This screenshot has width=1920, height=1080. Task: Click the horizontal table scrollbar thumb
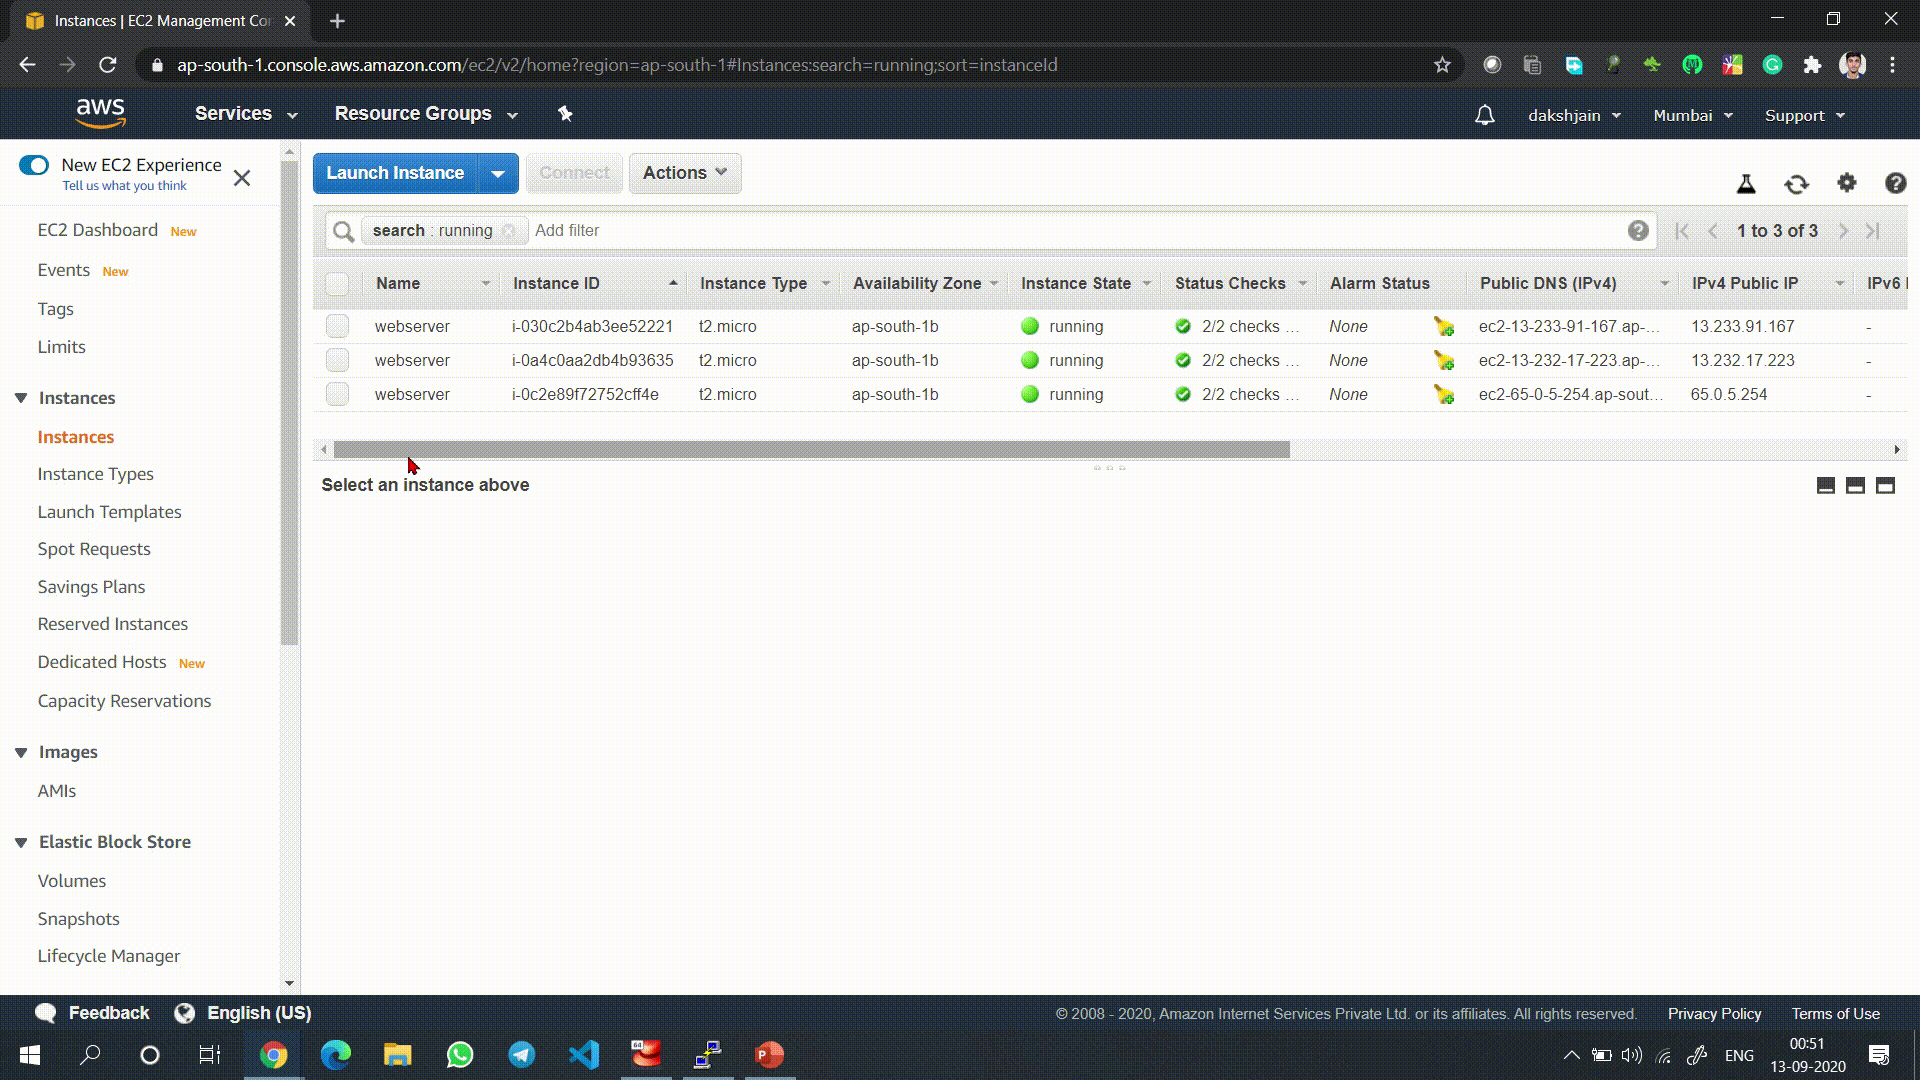811,450
